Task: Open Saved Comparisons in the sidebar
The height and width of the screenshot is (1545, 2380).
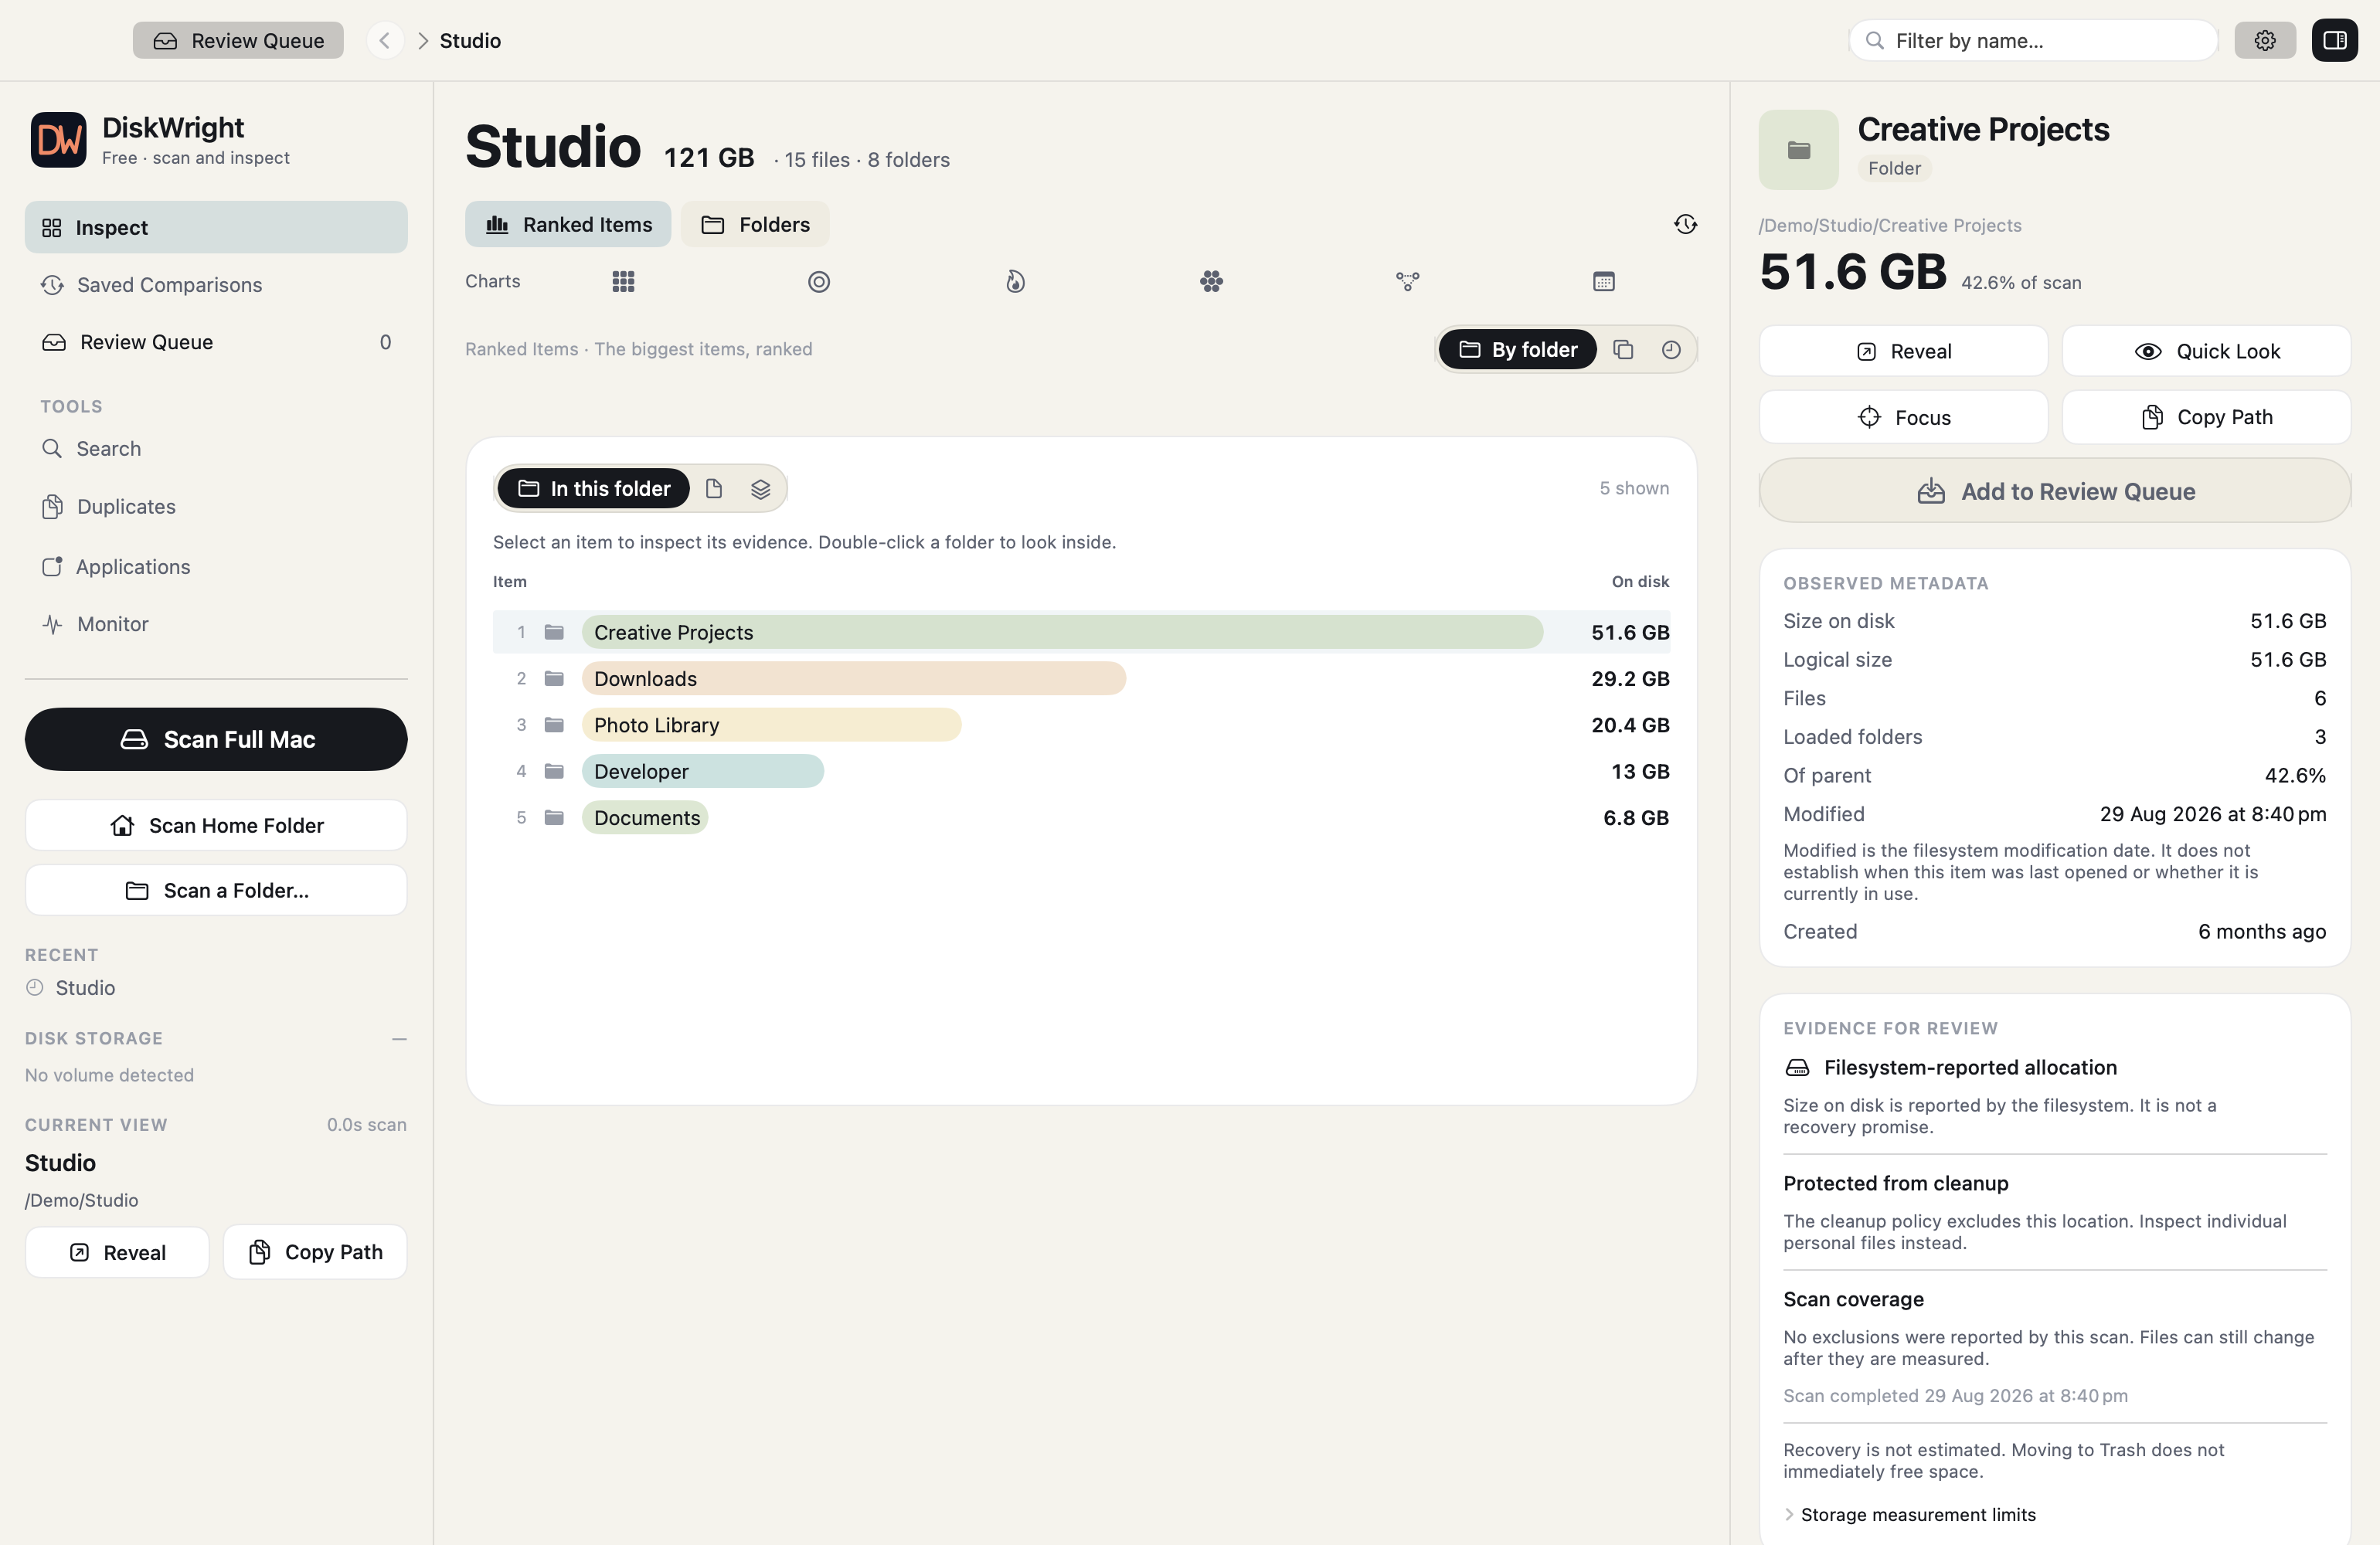Action: [216, 285]
